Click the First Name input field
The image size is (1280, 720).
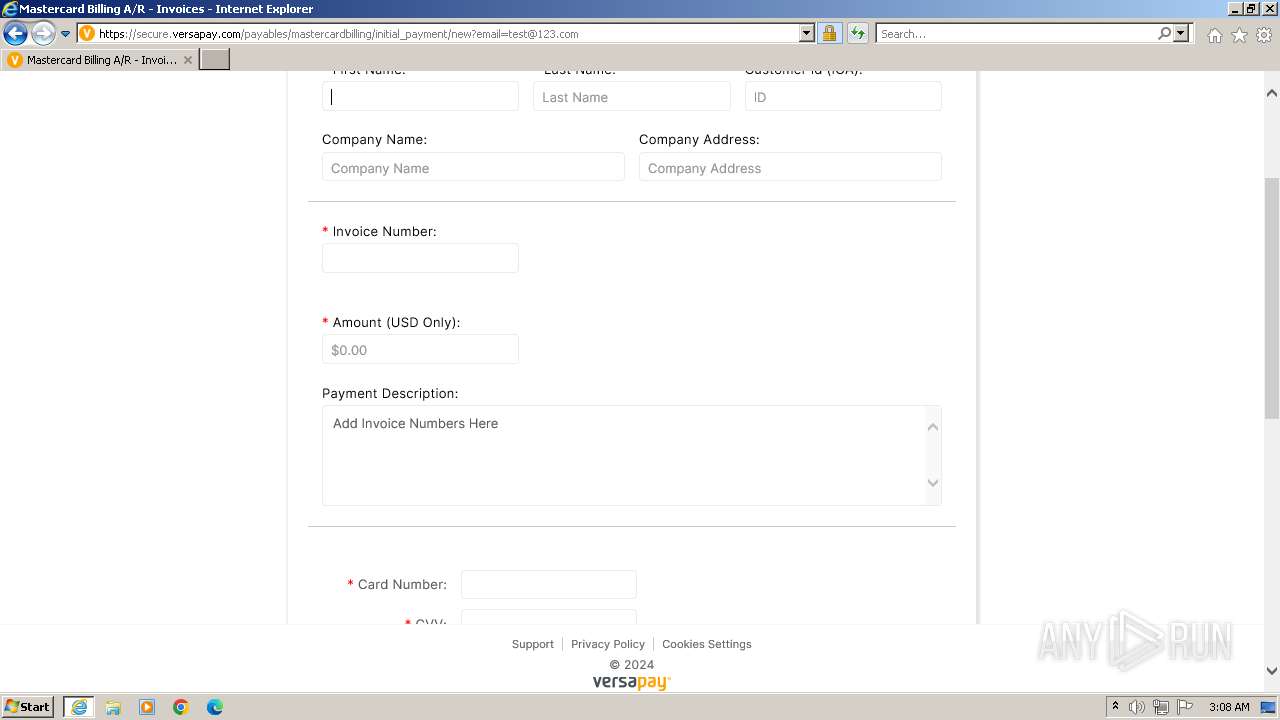[x=420, y=97]
